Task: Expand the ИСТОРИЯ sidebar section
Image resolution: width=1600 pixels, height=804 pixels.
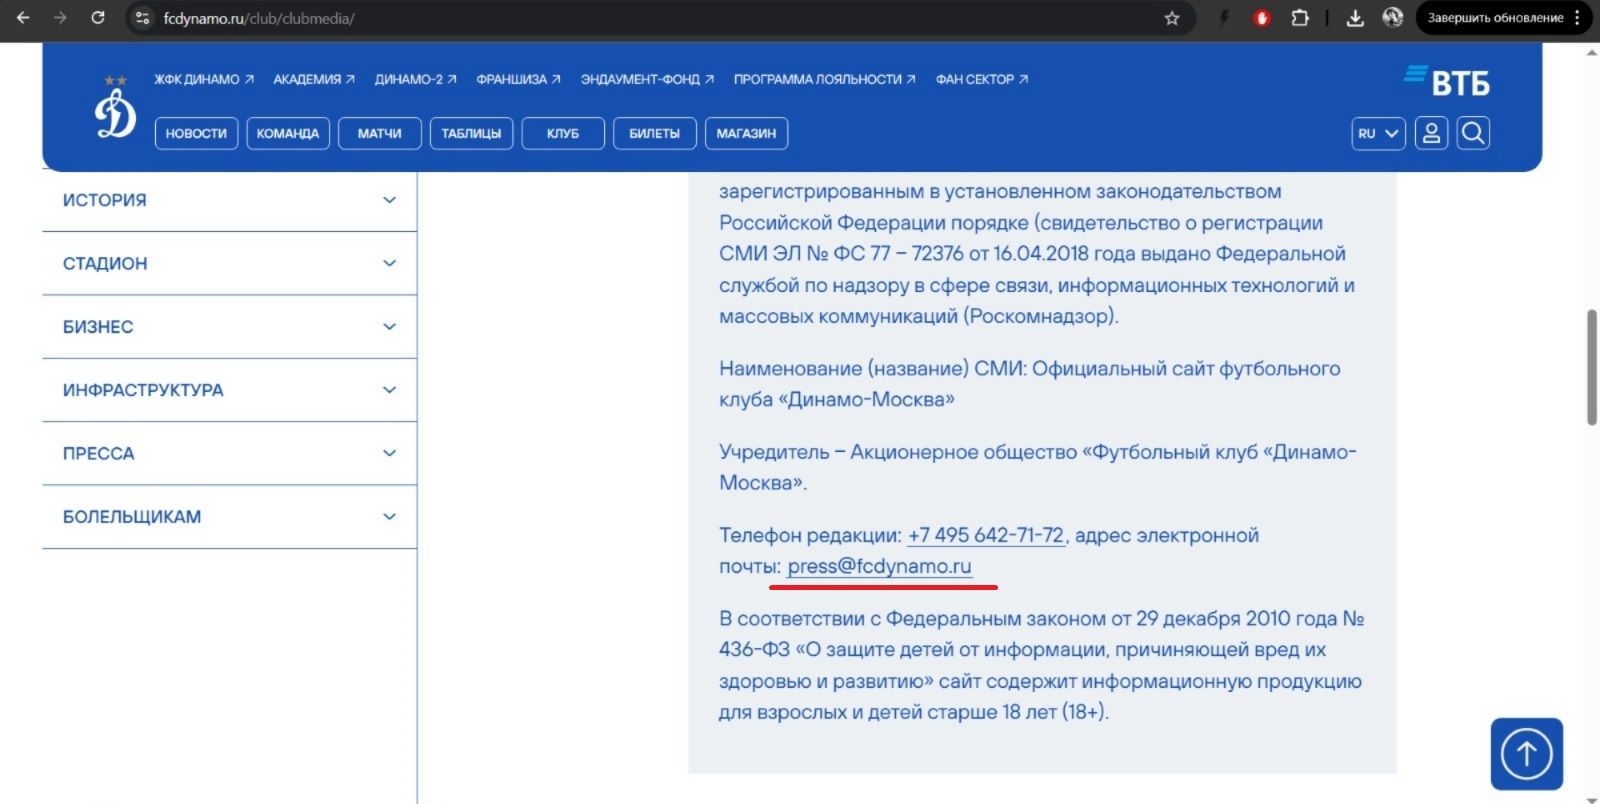Action: coord(229,200)
